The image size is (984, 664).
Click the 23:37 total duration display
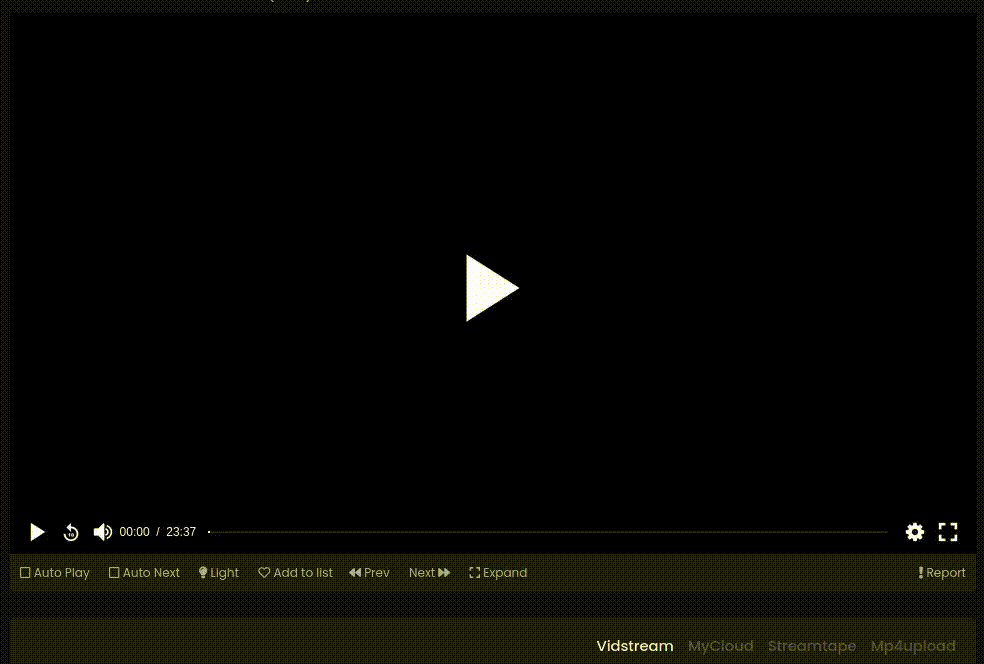click(x=181, y=532)
